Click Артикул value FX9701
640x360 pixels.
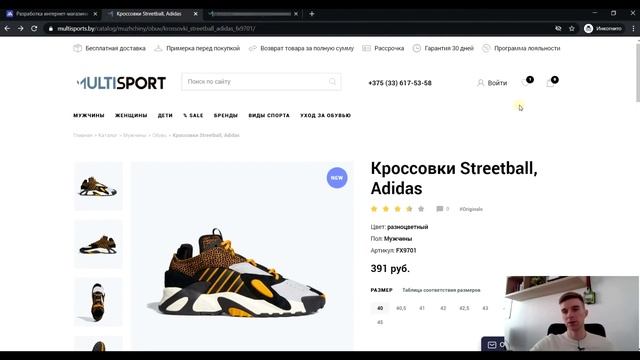point(406,251)
